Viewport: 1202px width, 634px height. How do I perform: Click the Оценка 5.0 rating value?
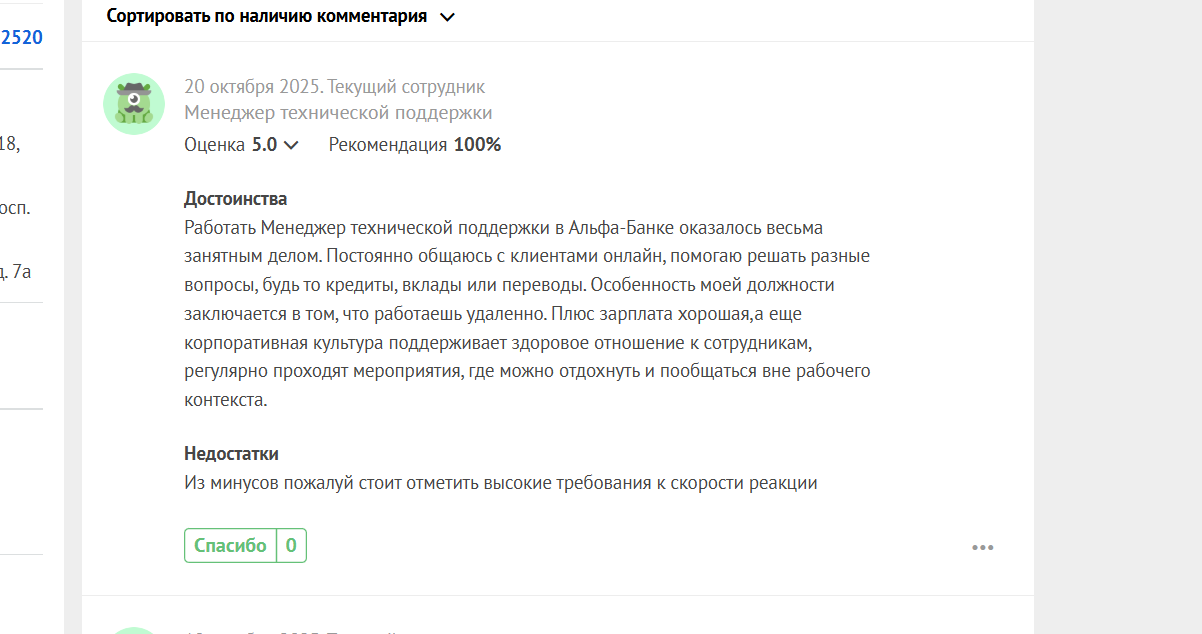[264, 145]
